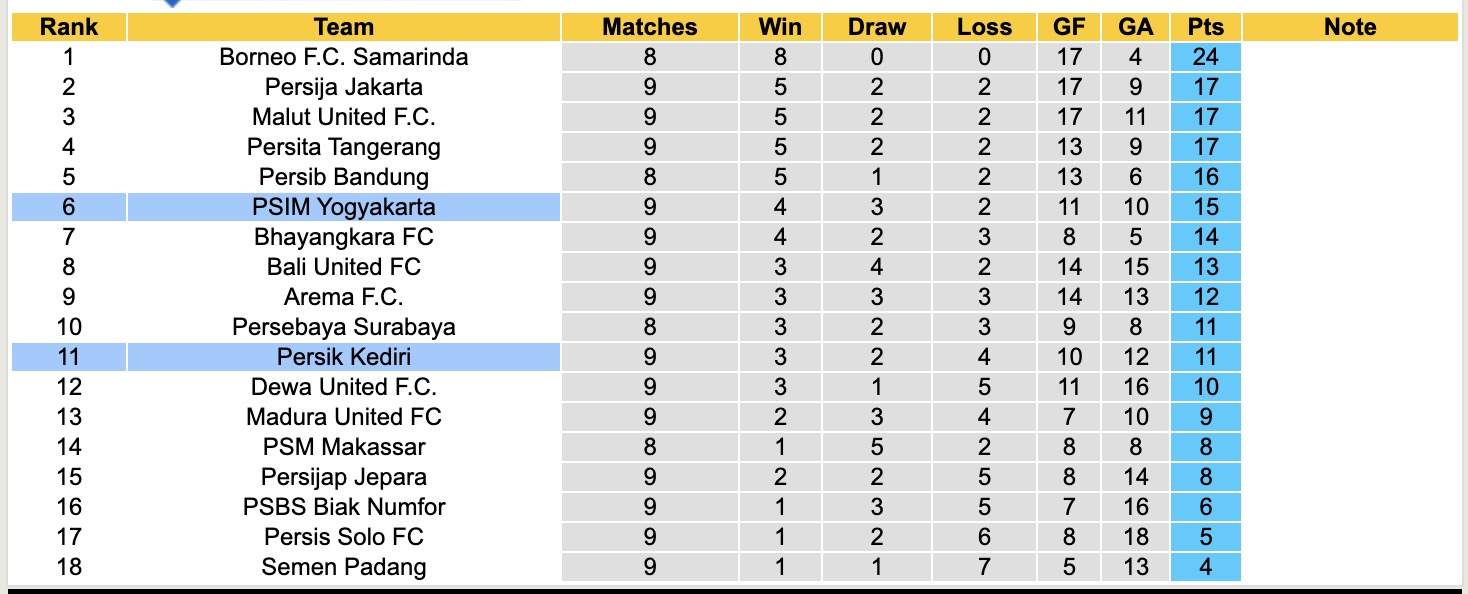The width and height of the screenshot is (1468, 594).
Task: Click the Rank column header
Action: click(x=68, y=27)
